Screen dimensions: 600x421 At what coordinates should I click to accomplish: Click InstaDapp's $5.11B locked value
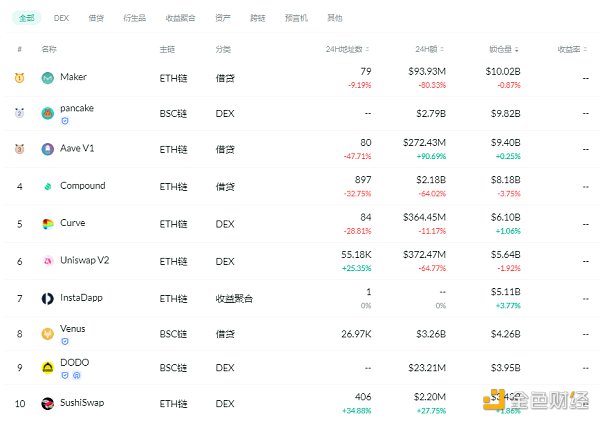point(505,292)
